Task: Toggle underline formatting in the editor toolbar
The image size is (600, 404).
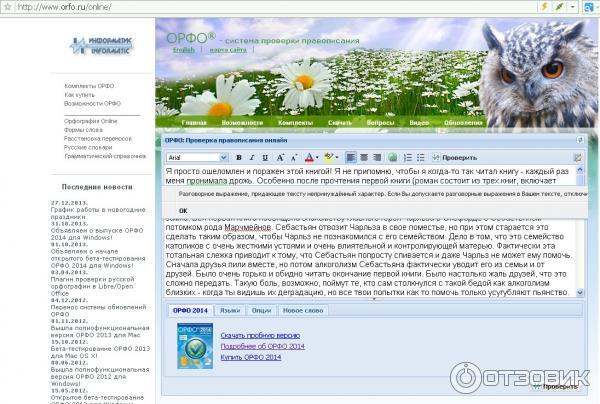Action: click(x=265, y=157)
